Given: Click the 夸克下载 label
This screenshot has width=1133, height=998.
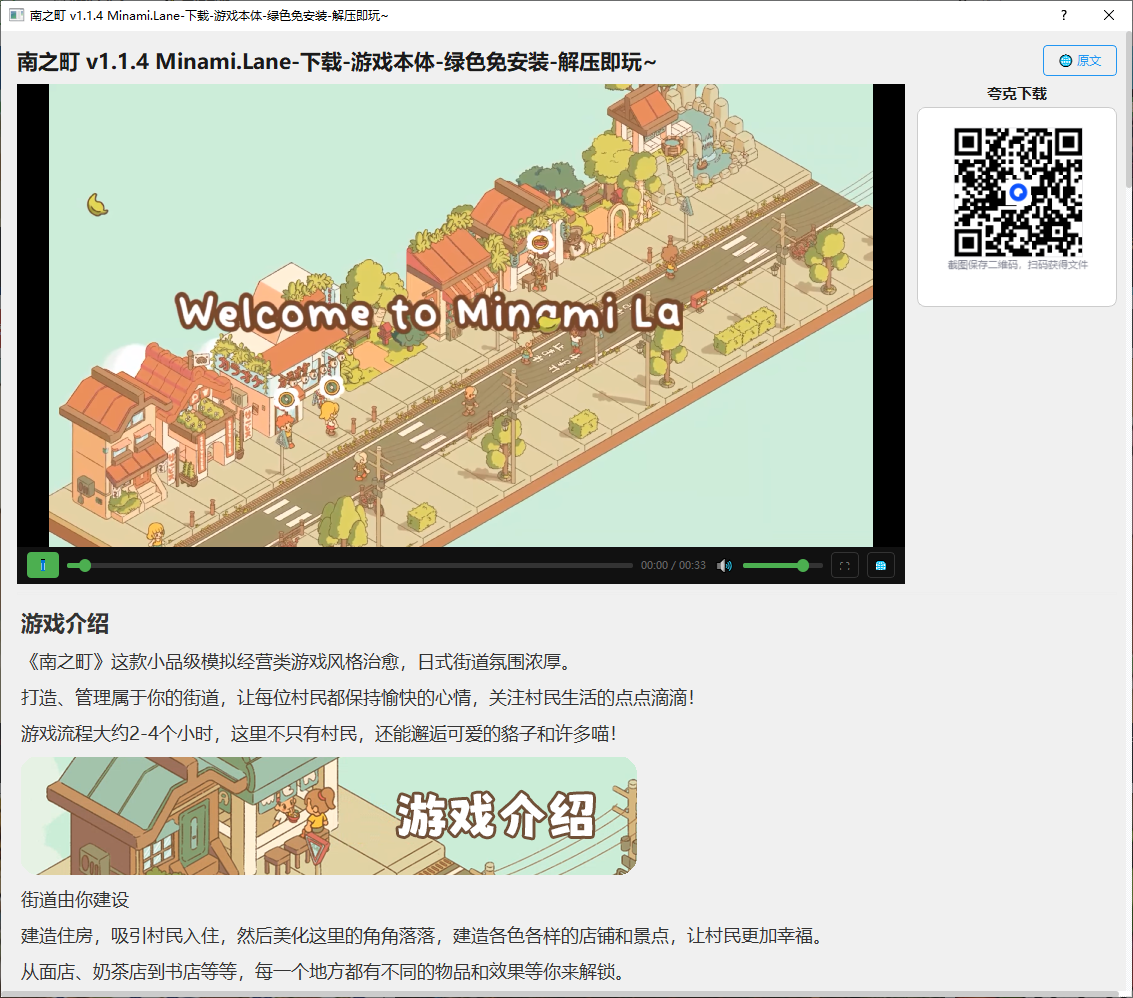Looking at the screenshot, I should 1017,93.
